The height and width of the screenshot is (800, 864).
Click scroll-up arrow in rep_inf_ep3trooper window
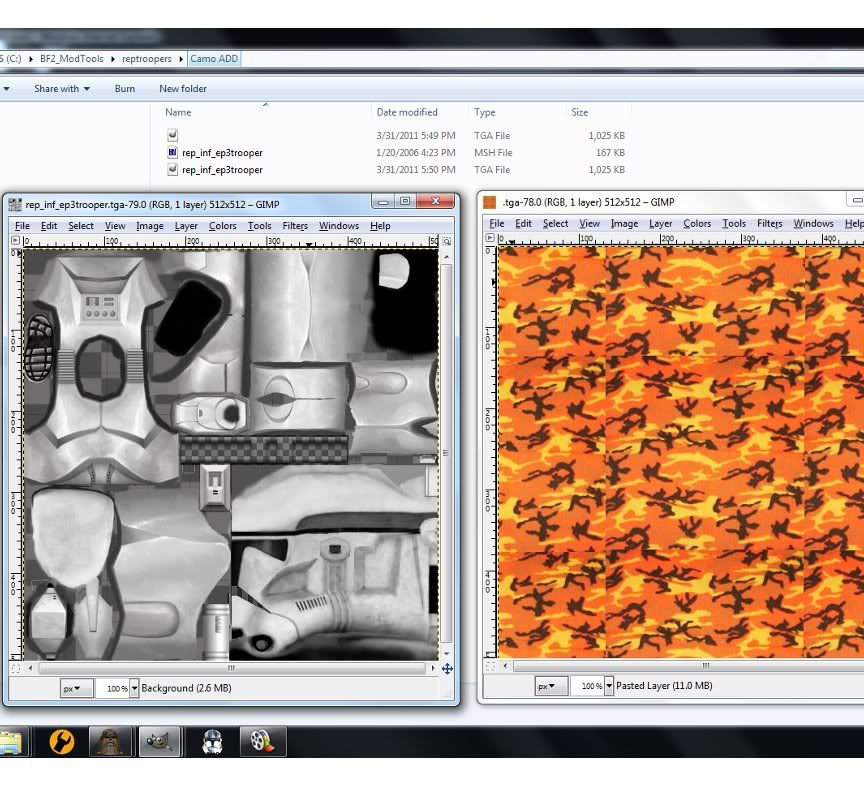click(x=447, y=257)
